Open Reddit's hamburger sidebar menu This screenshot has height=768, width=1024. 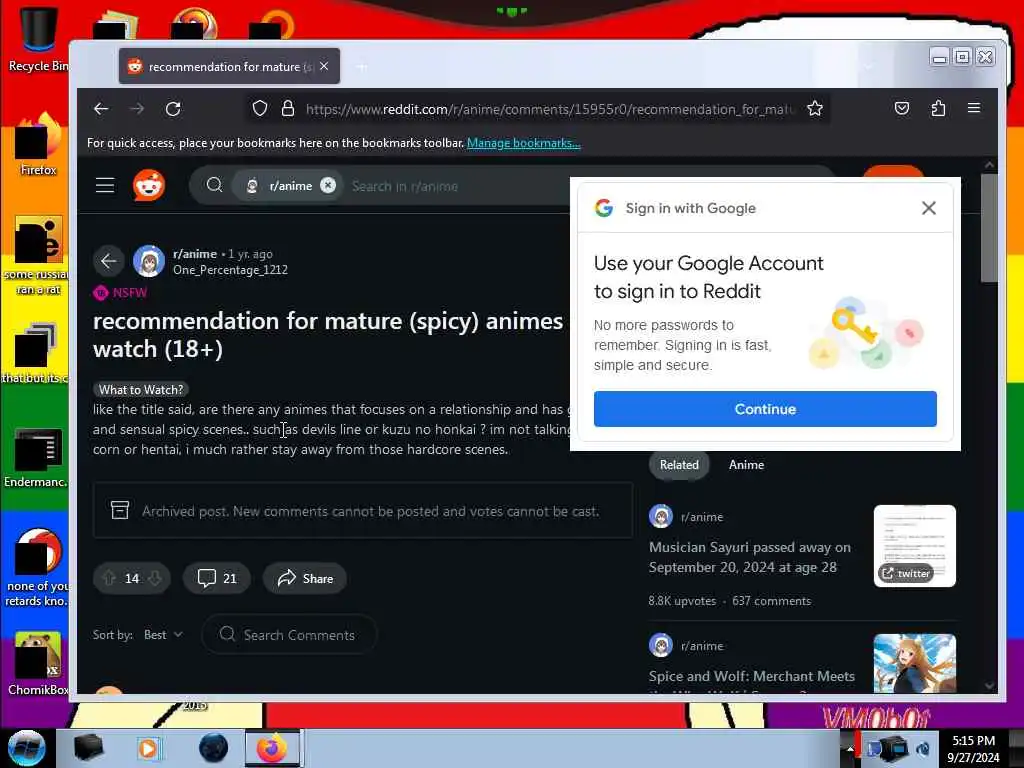click(104, 185)
